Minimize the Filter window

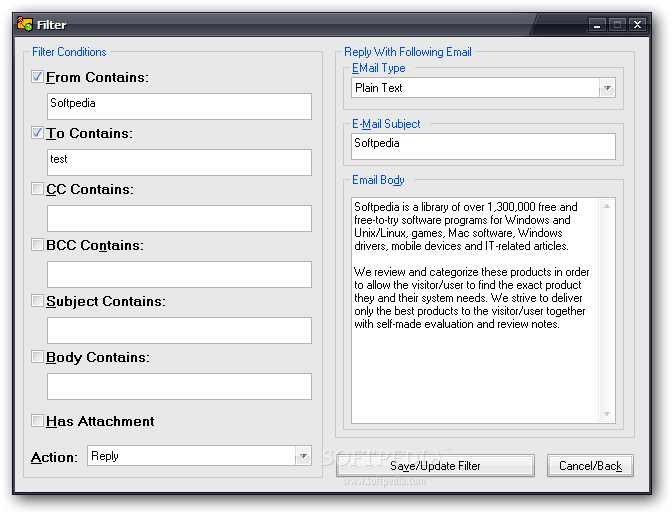(x=597, y=25)
